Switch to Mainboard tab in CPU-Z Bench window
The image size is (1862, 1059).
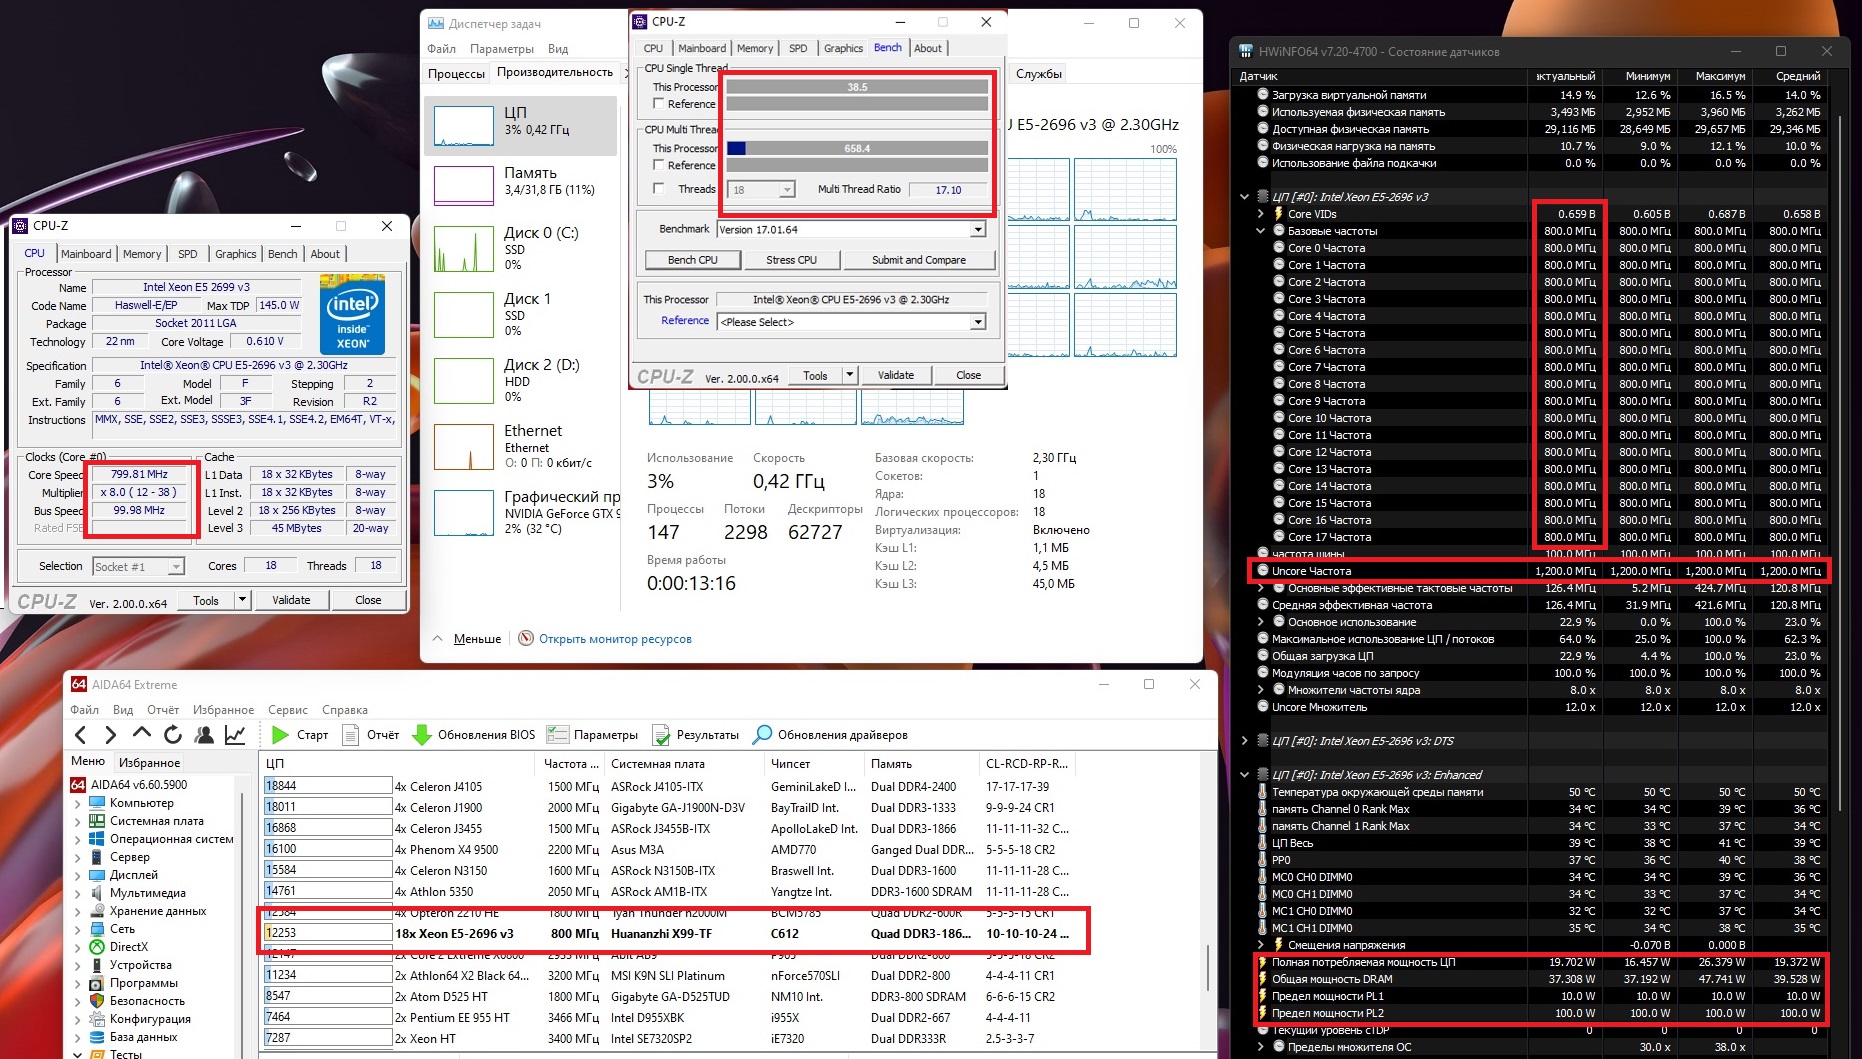point(702,48)
